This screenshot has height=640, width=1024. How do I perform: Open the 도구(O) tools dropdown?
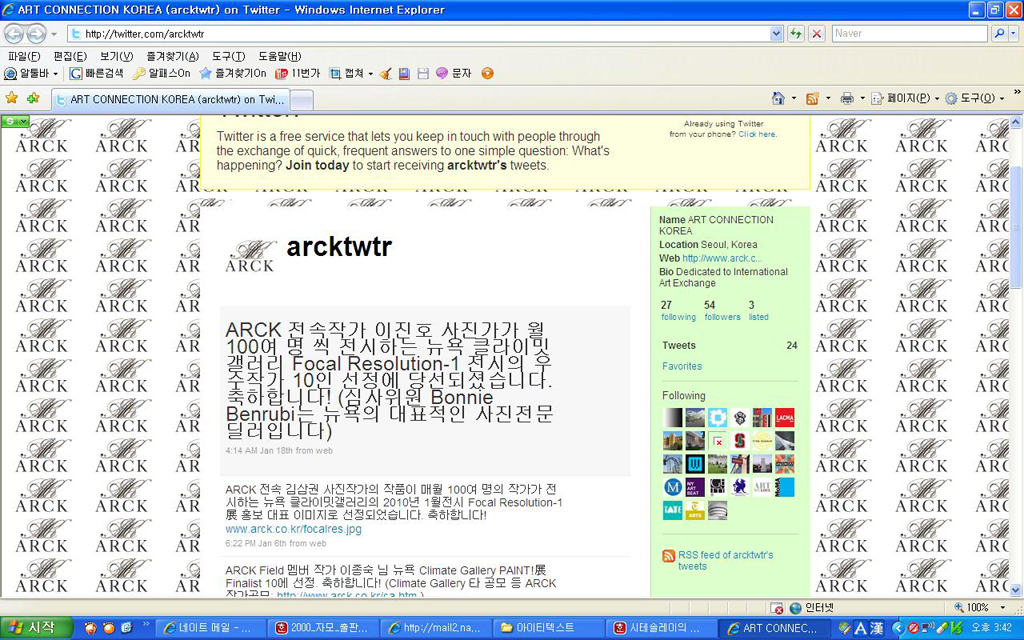coord(976,99)
